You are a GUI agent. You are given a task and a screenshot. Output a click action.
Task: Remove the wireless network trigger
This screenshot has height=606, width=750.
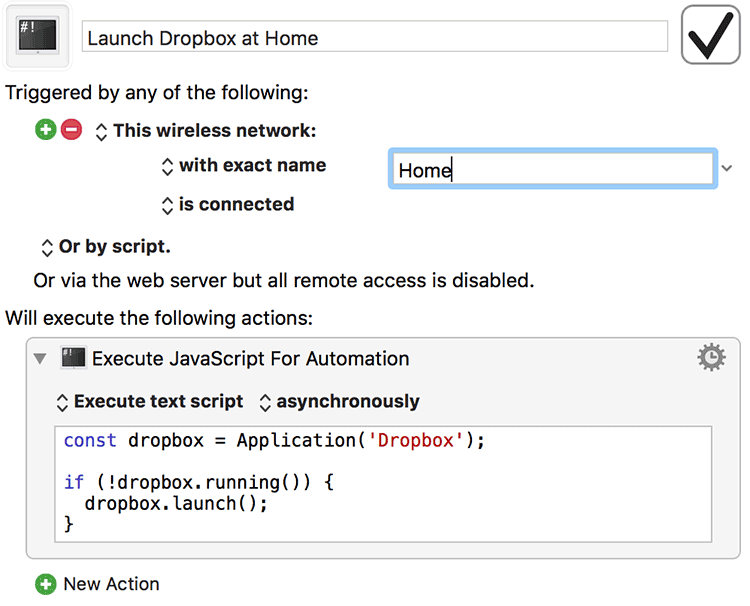tap(72, 130)
